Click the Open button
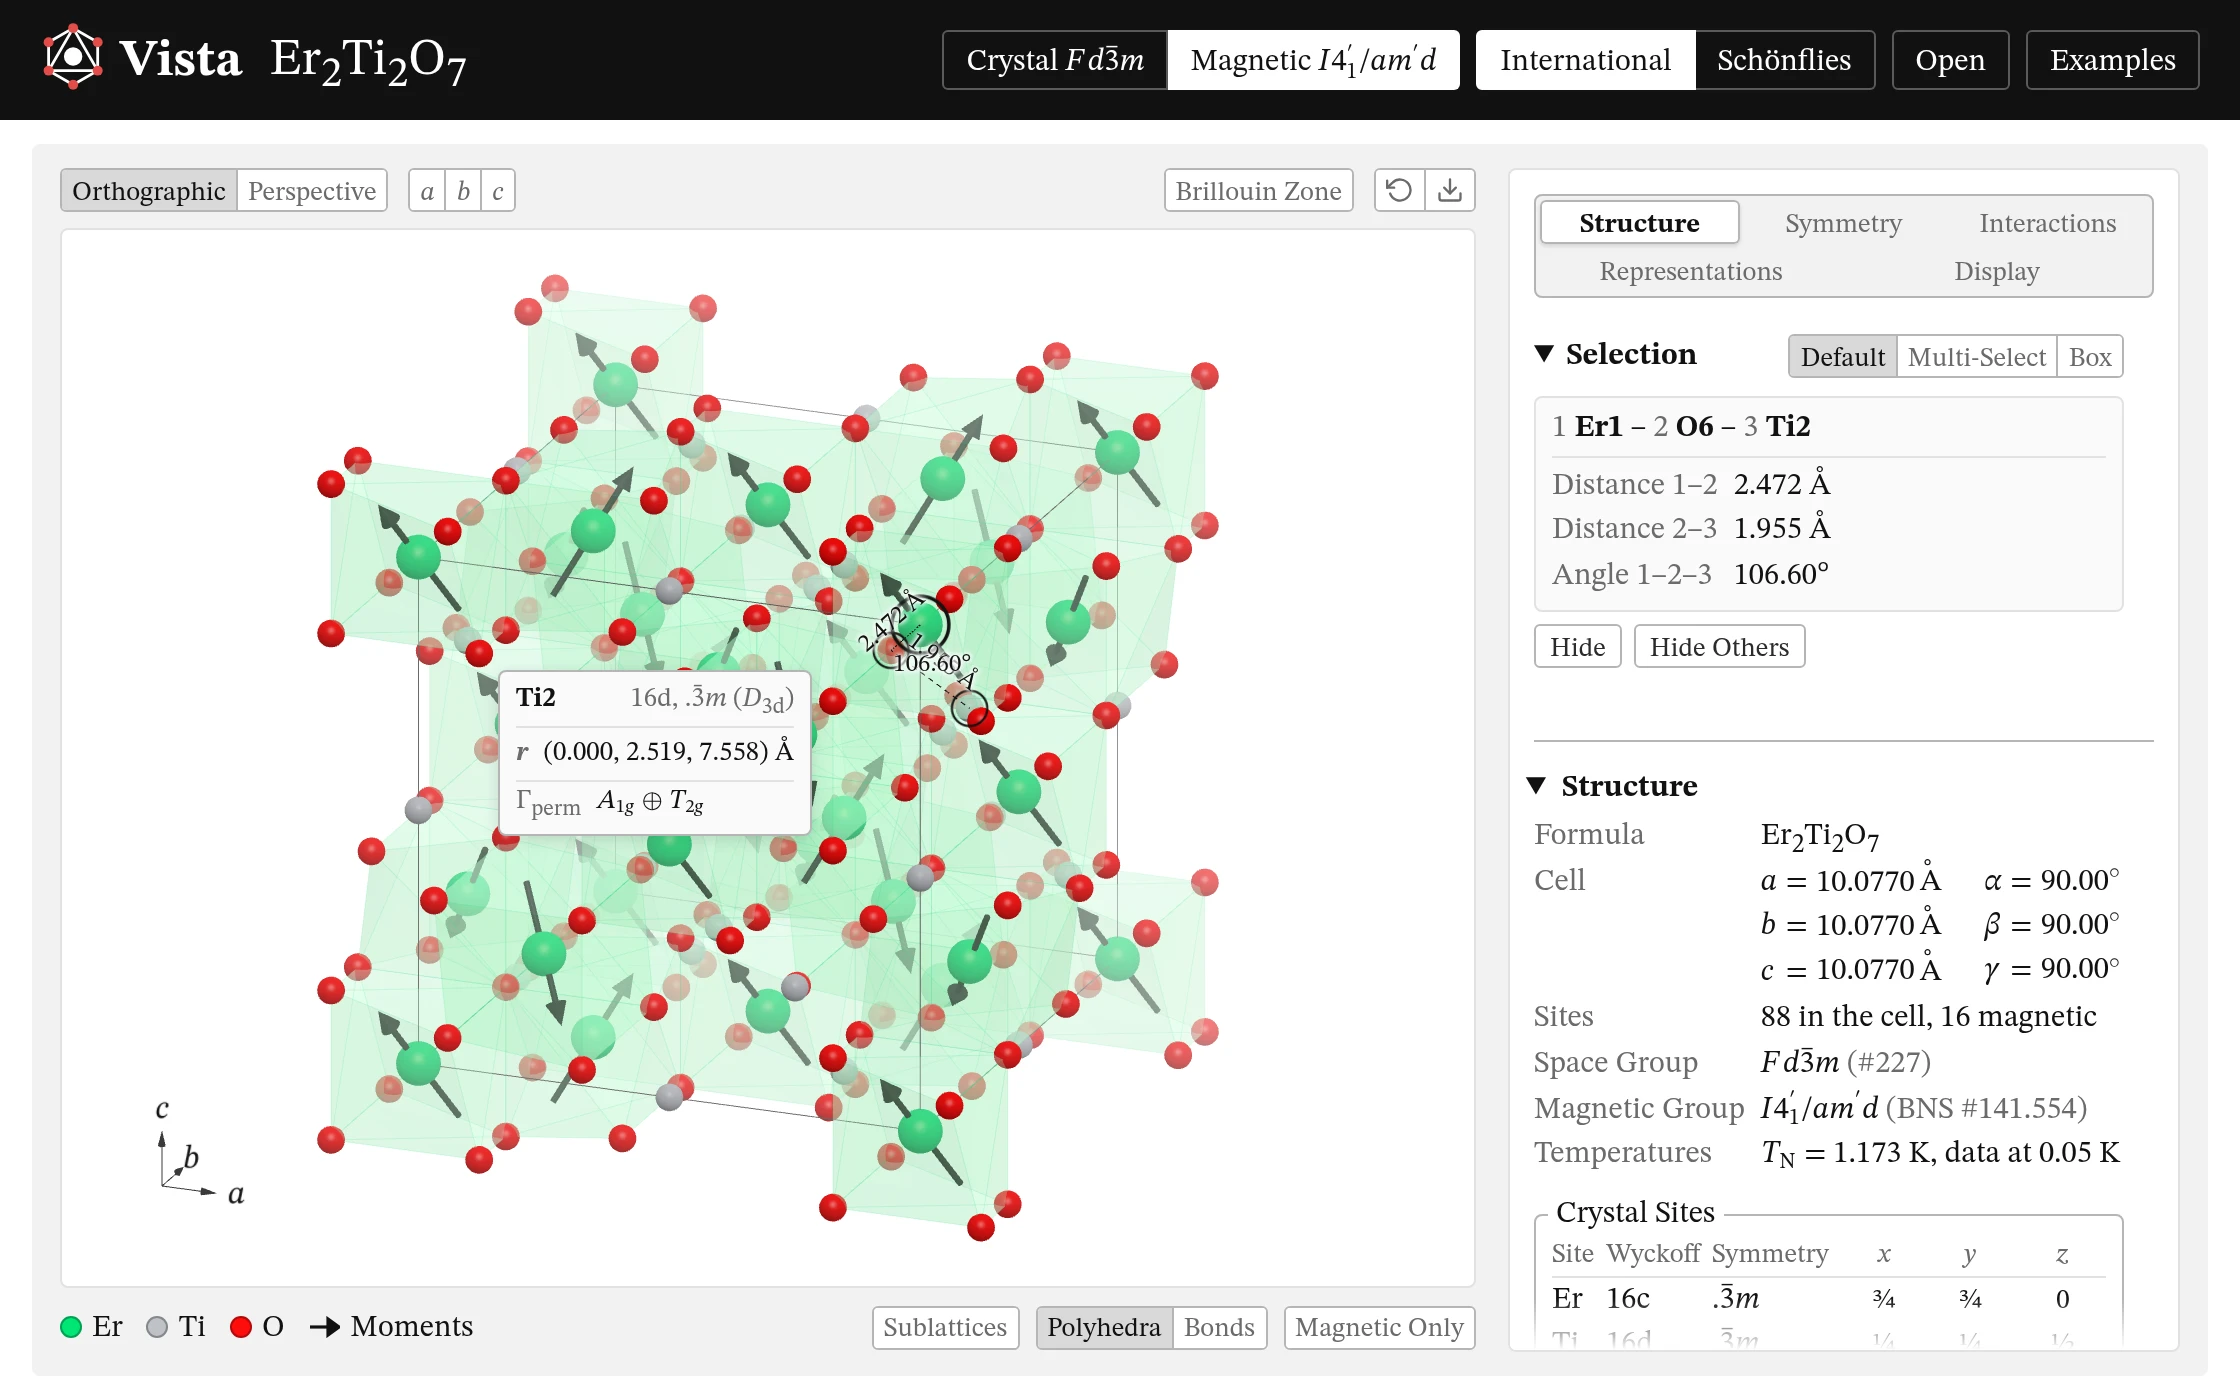This screenshot has height=1400, width=2240. click(x=1950, y=60)
